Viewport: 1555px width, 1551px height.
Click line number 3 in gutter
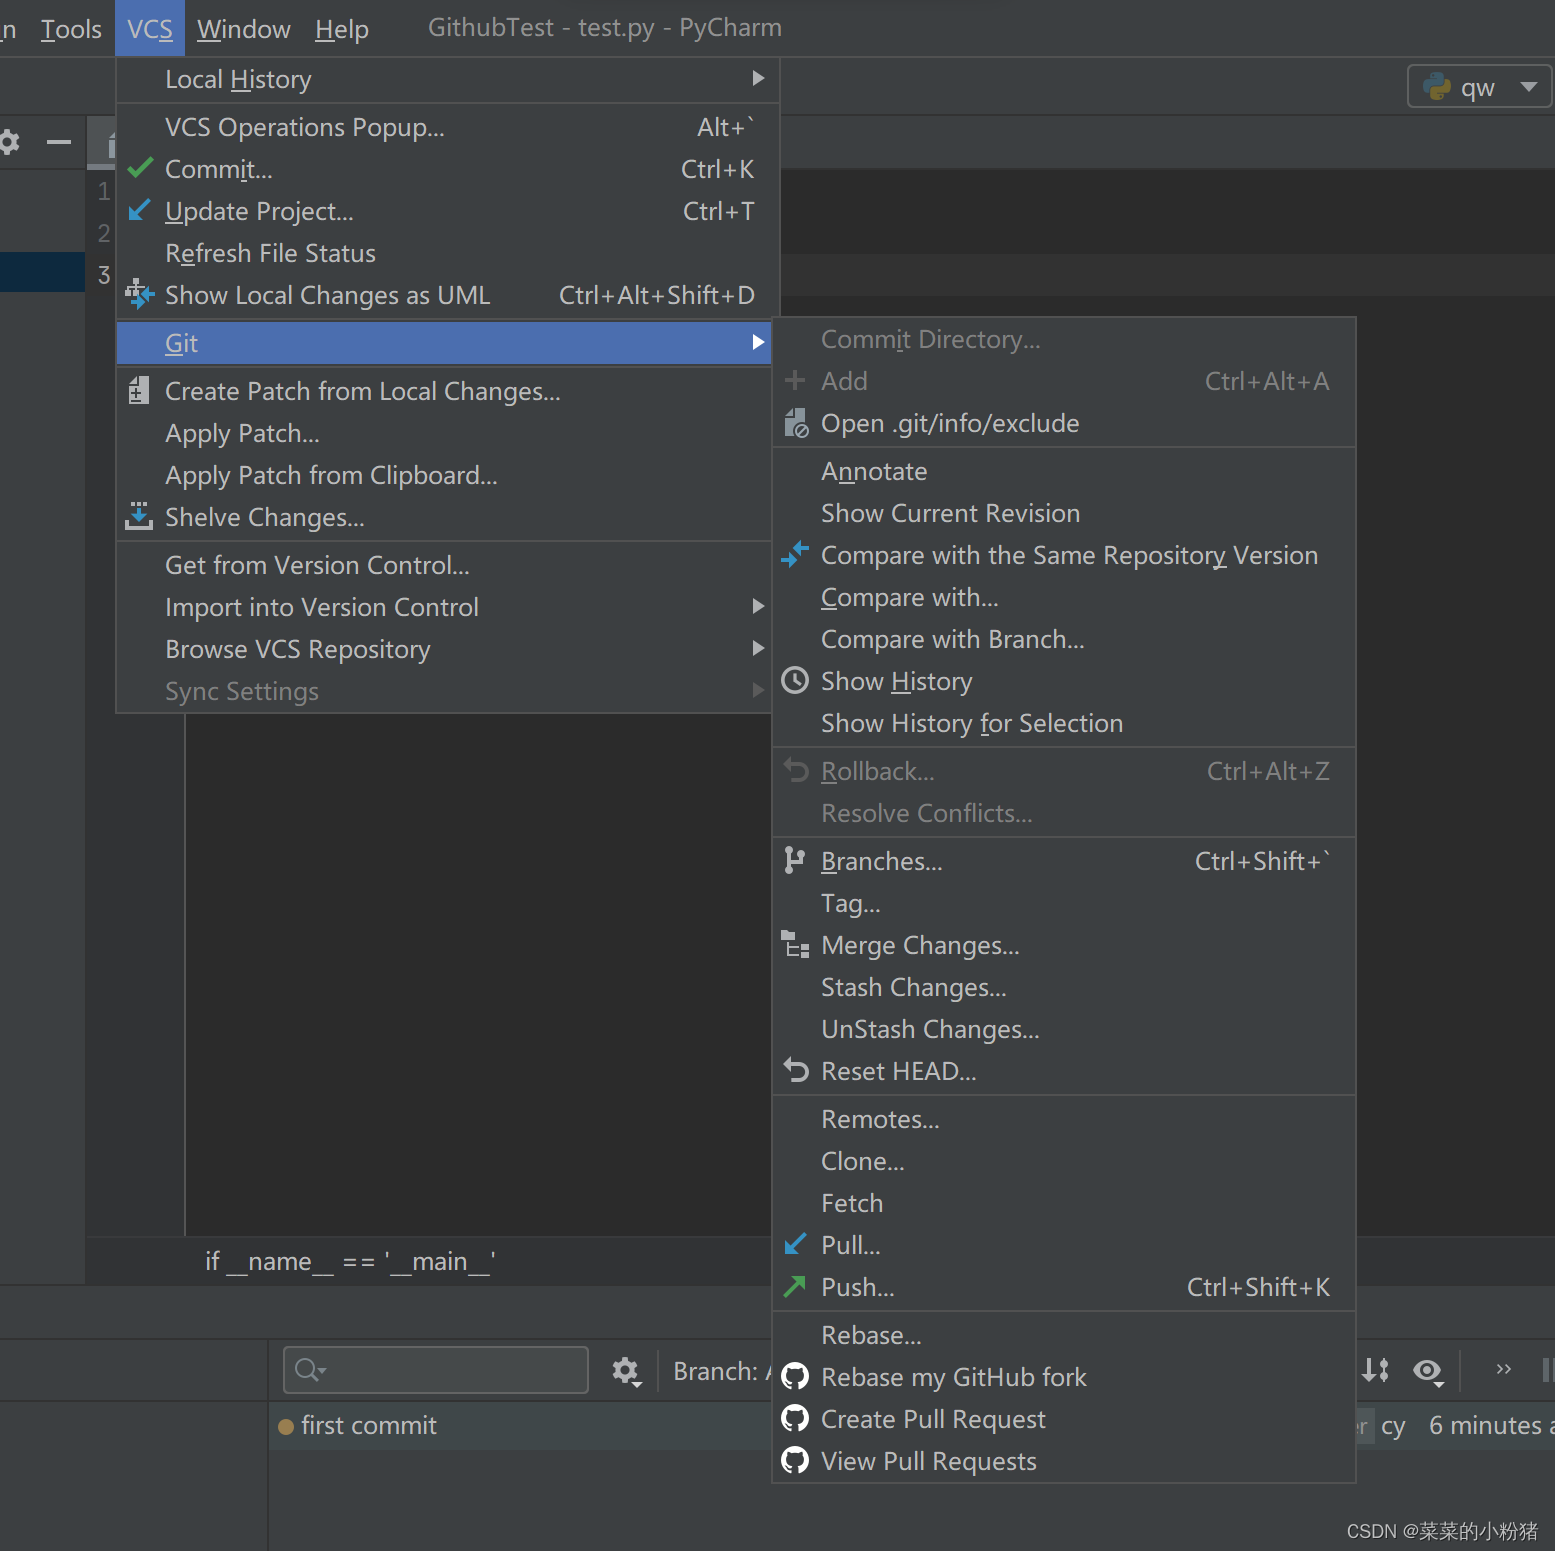click(x=104, y=275)
